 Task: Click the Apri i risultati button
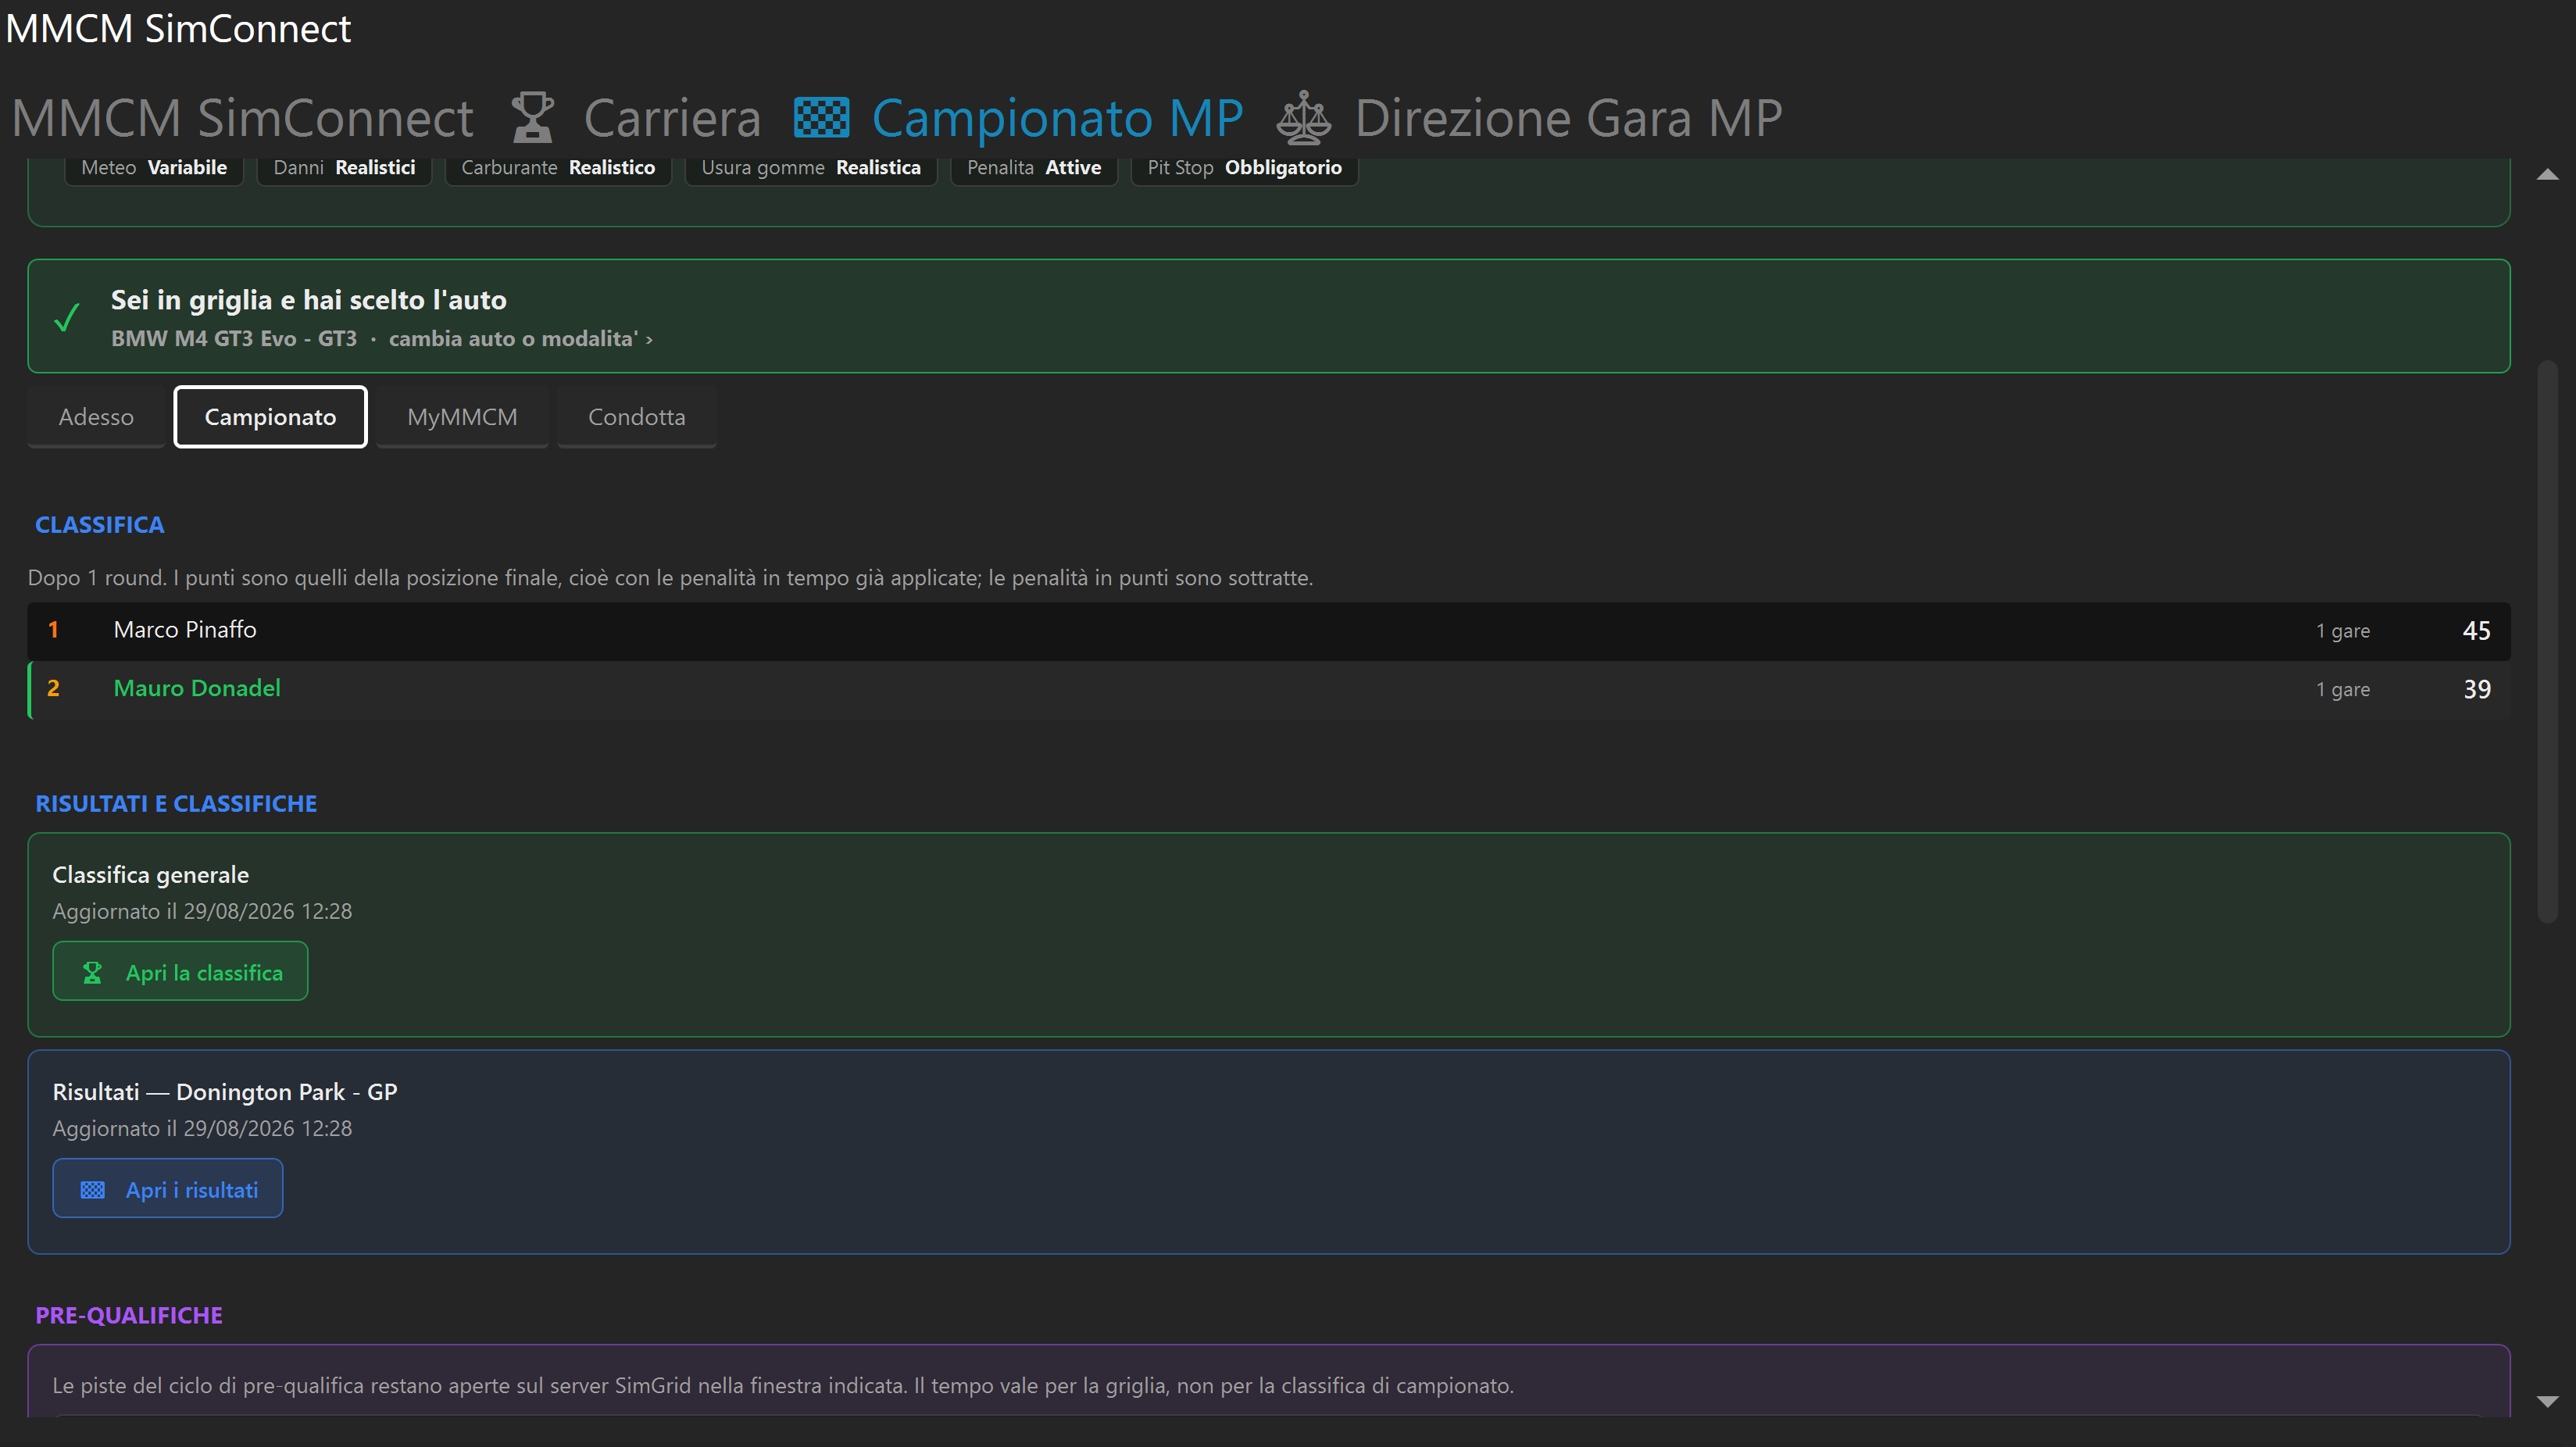(x=168, y=1188)
